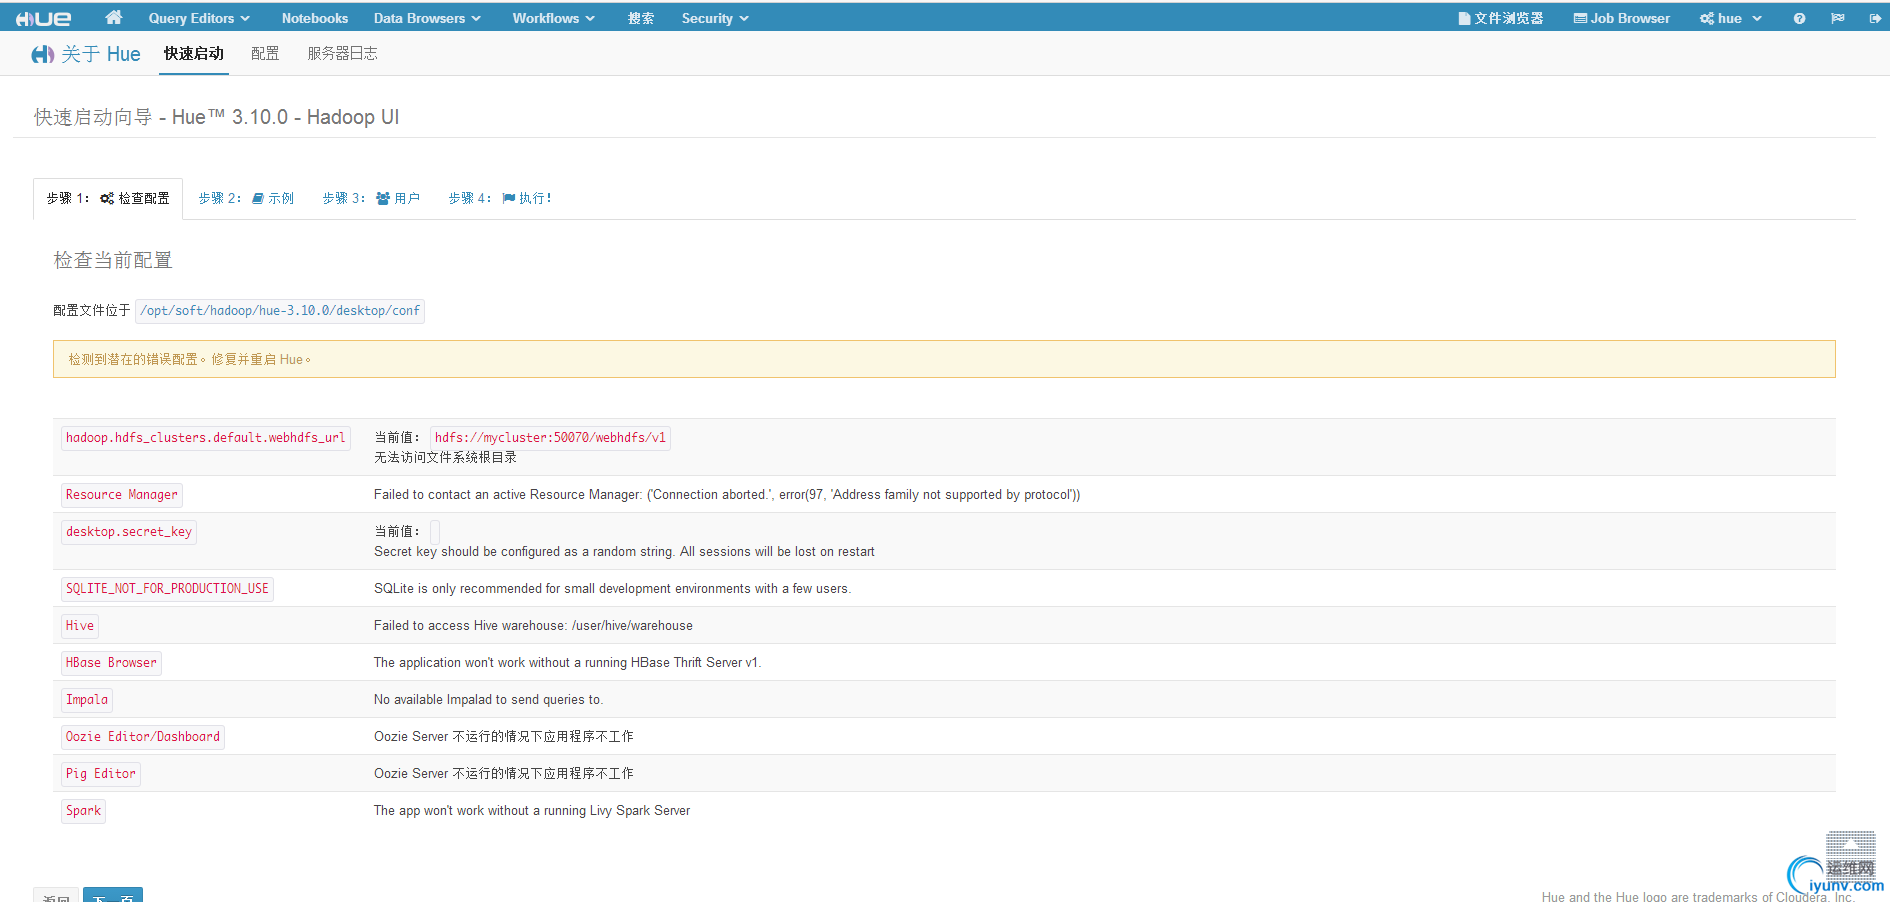Click the HBase Browser label
The width and height of the screenshot is (1890, 902).
coord(111,663)
